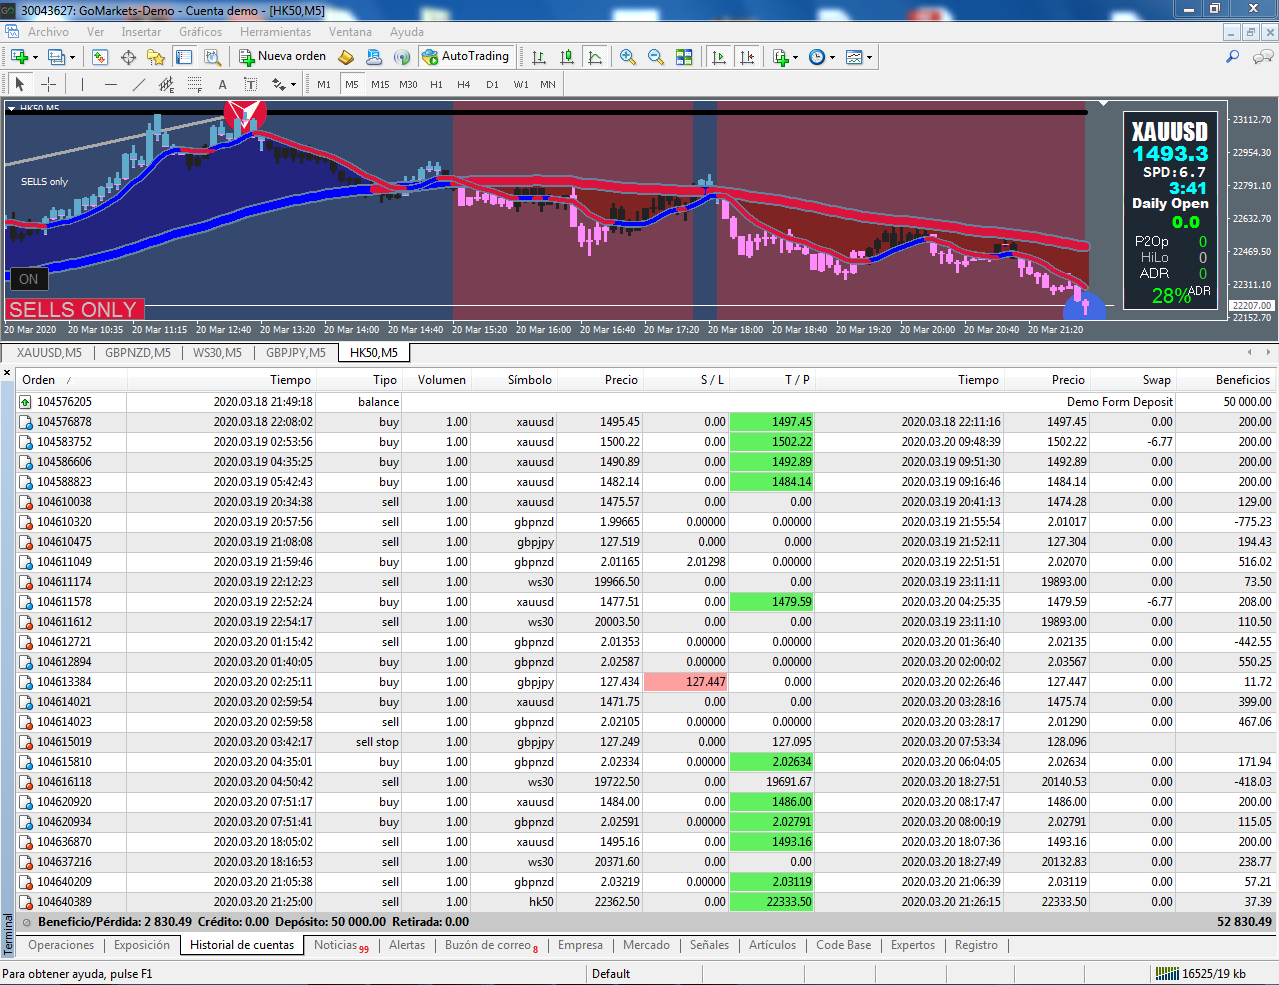Image resolution: width=1279 pixels, height=985 pixels.
Task: Open the indicators list dropdown
Action: (785, 57)
